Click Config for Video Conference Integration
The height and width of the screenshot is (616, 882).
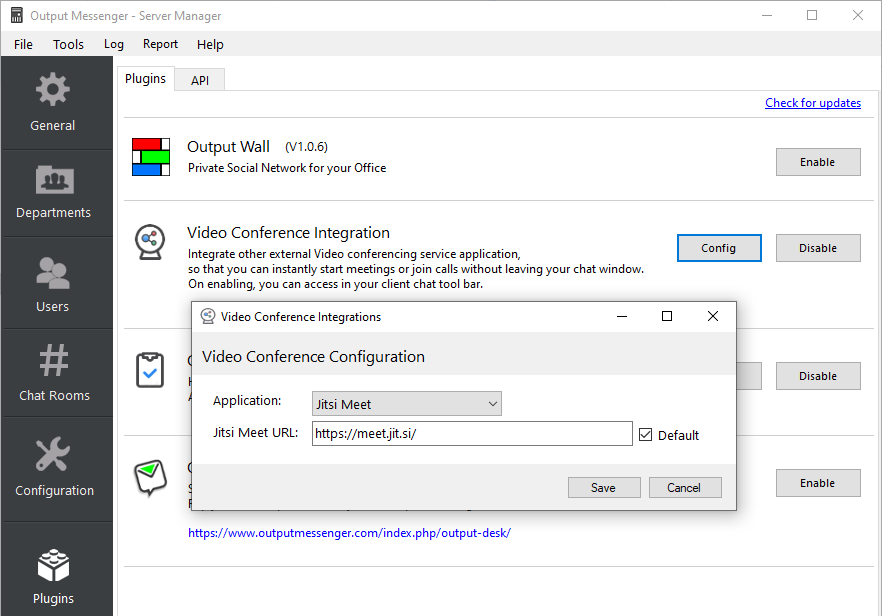(719, 248)
